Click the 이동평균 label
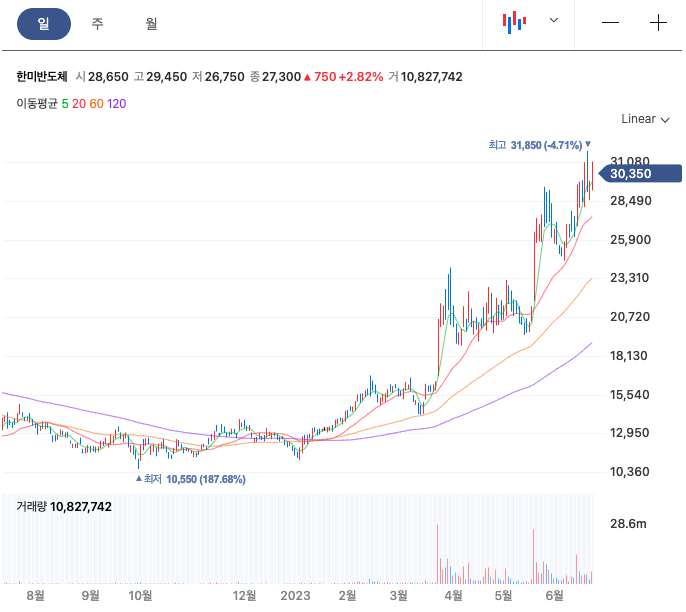 37,104
